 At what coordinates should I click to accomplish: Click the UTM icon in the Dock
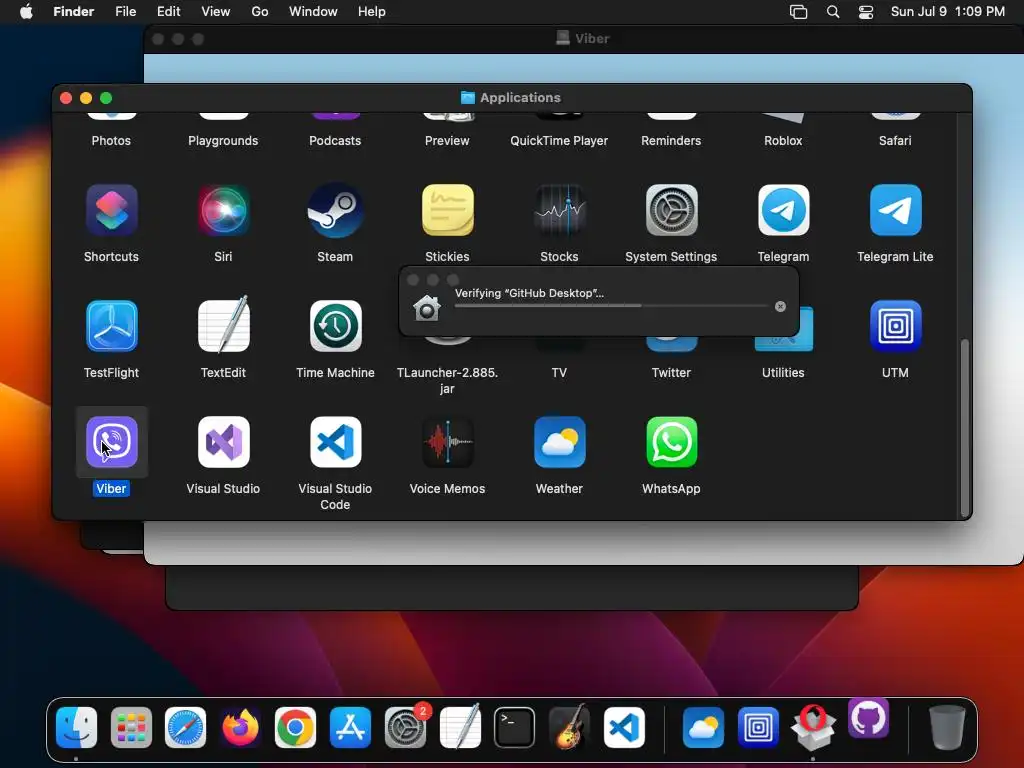click(758, 728)
